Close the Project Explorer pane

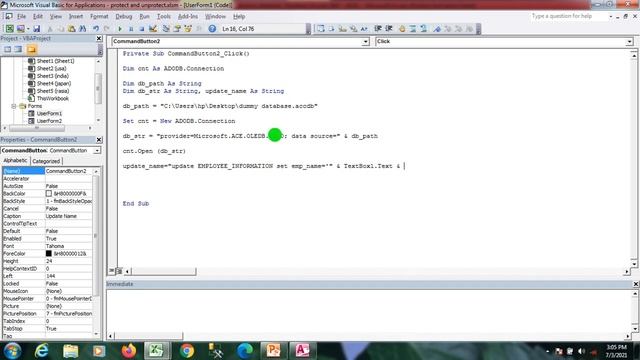[x=99, y=38]
